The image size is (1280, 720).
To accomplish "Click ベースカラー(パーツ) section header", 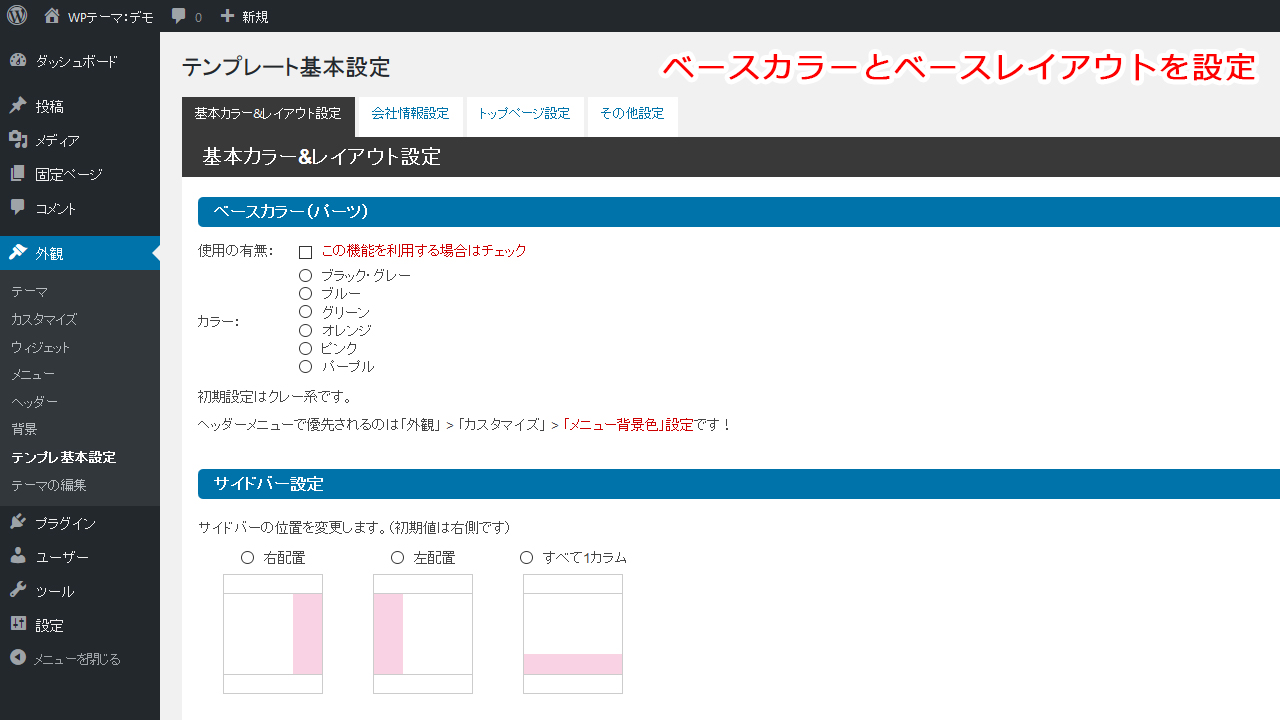I will click(x=739, y=212).
